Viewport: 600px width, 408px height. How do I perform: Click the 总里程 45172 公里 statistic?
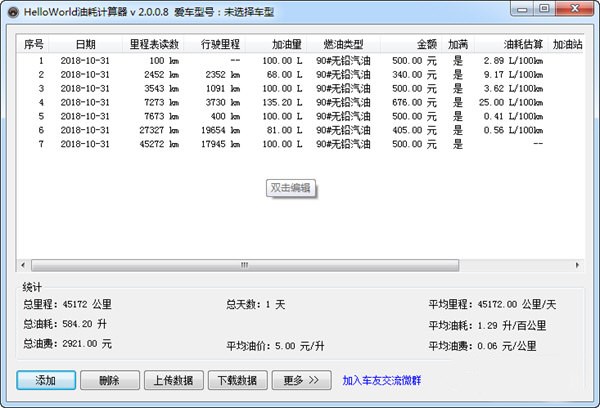pos(67,304)
